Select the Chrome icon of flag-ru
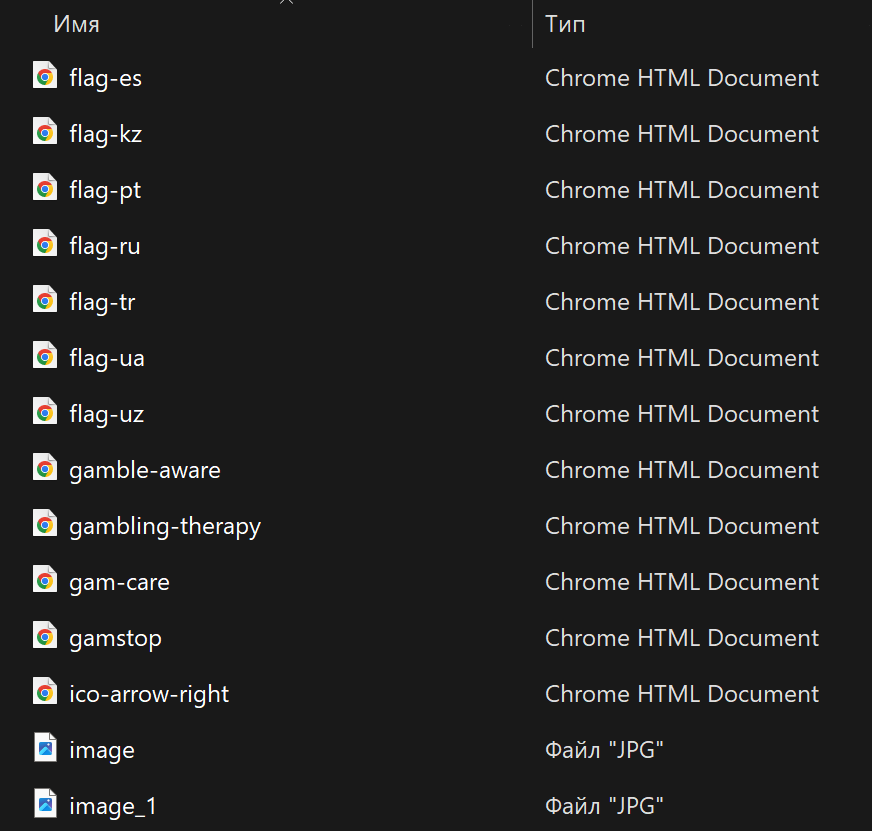 pyautogui.click(x=45, y=245)
